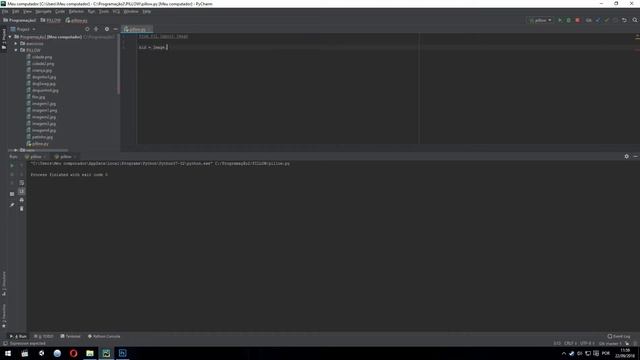Select pillow.py in the project tree
The image size is (640, 360).
click(38, 144)
